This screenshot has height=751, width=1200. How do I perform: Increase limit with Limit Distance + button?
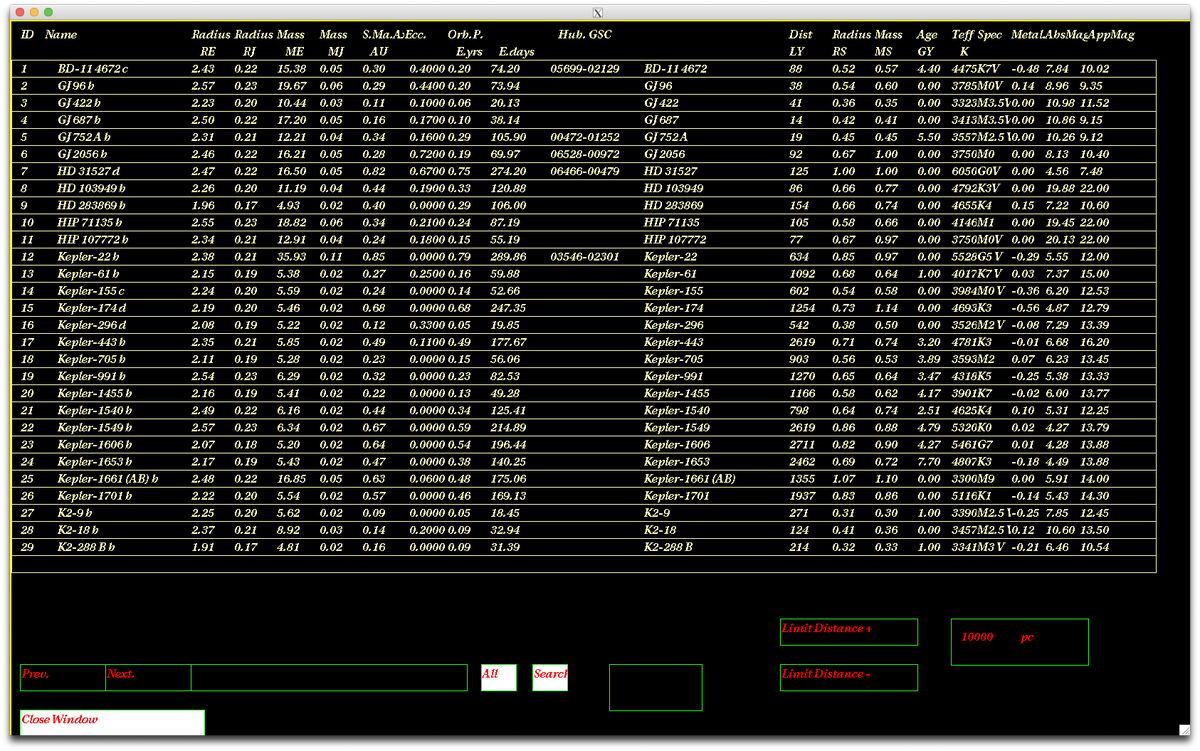(x=848, y=632)
